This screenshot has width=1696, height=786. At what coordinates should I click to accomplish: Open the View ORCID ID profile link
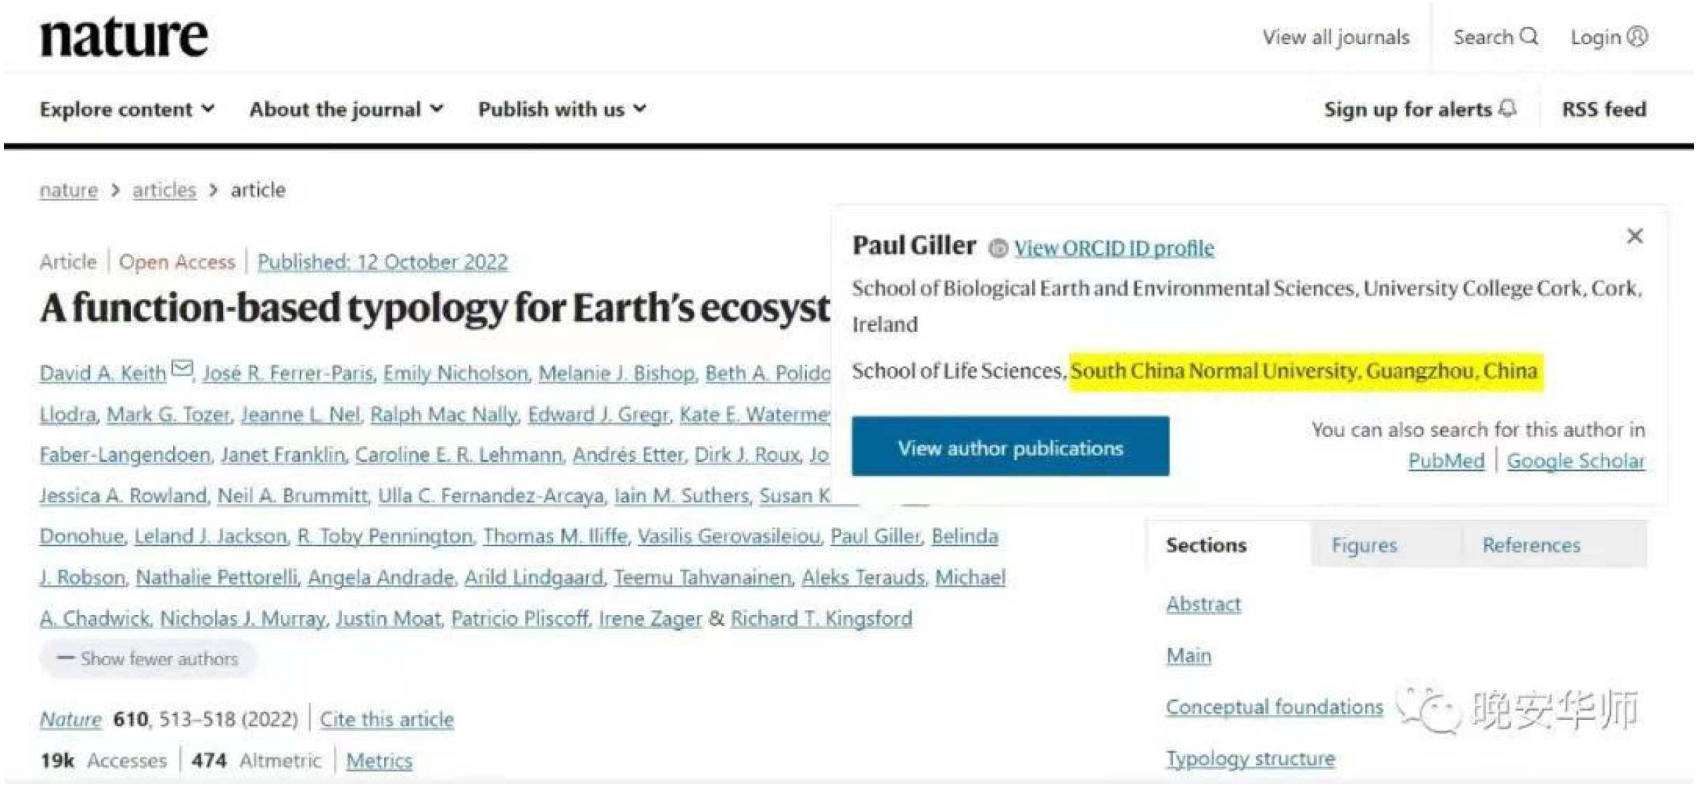(1114, 248)
